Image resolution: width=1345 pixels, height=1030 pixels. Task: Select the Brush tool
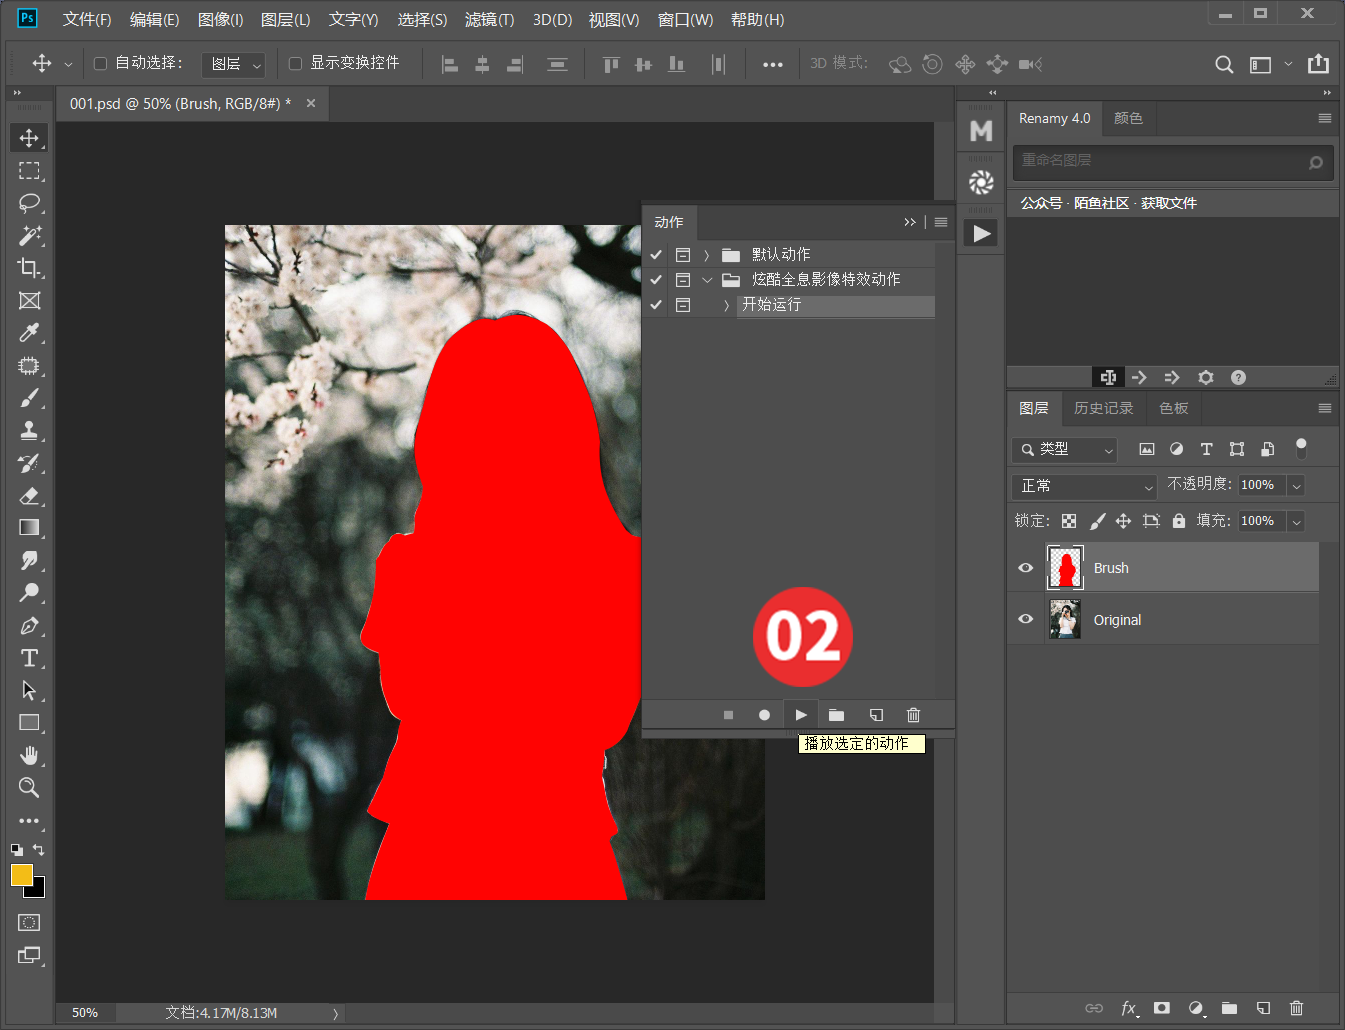(29, 398)
